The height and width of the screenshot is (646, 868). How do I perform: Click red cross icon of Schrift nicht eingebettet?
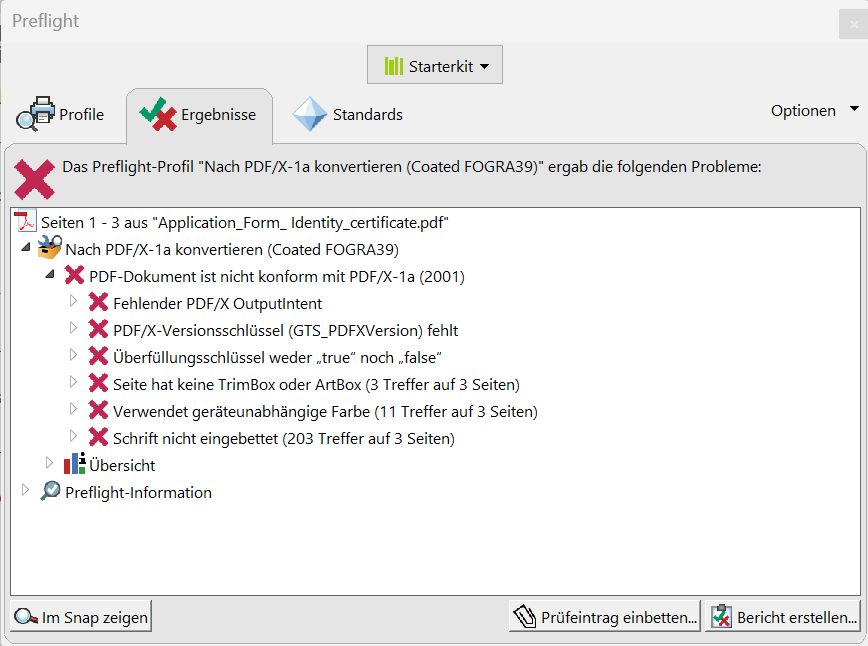click(x=98, y=437)
